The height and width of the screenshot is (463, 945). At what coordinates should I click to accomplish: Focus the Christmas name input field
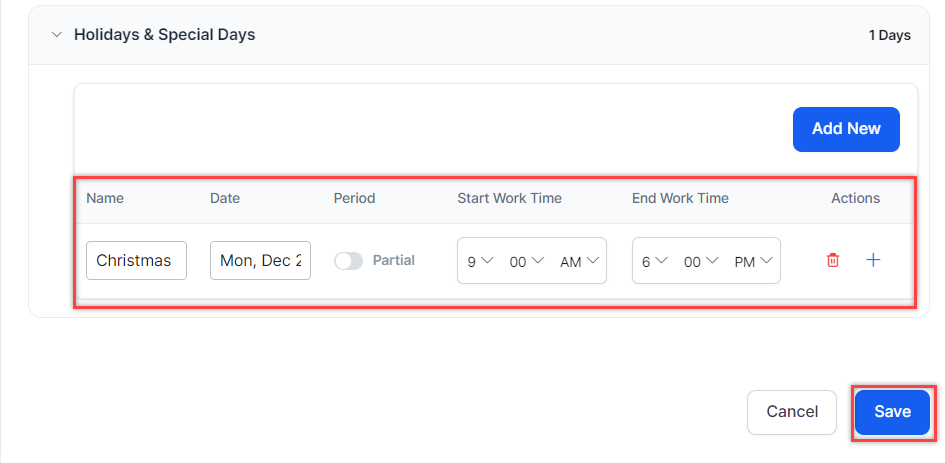tap(136, 261)
